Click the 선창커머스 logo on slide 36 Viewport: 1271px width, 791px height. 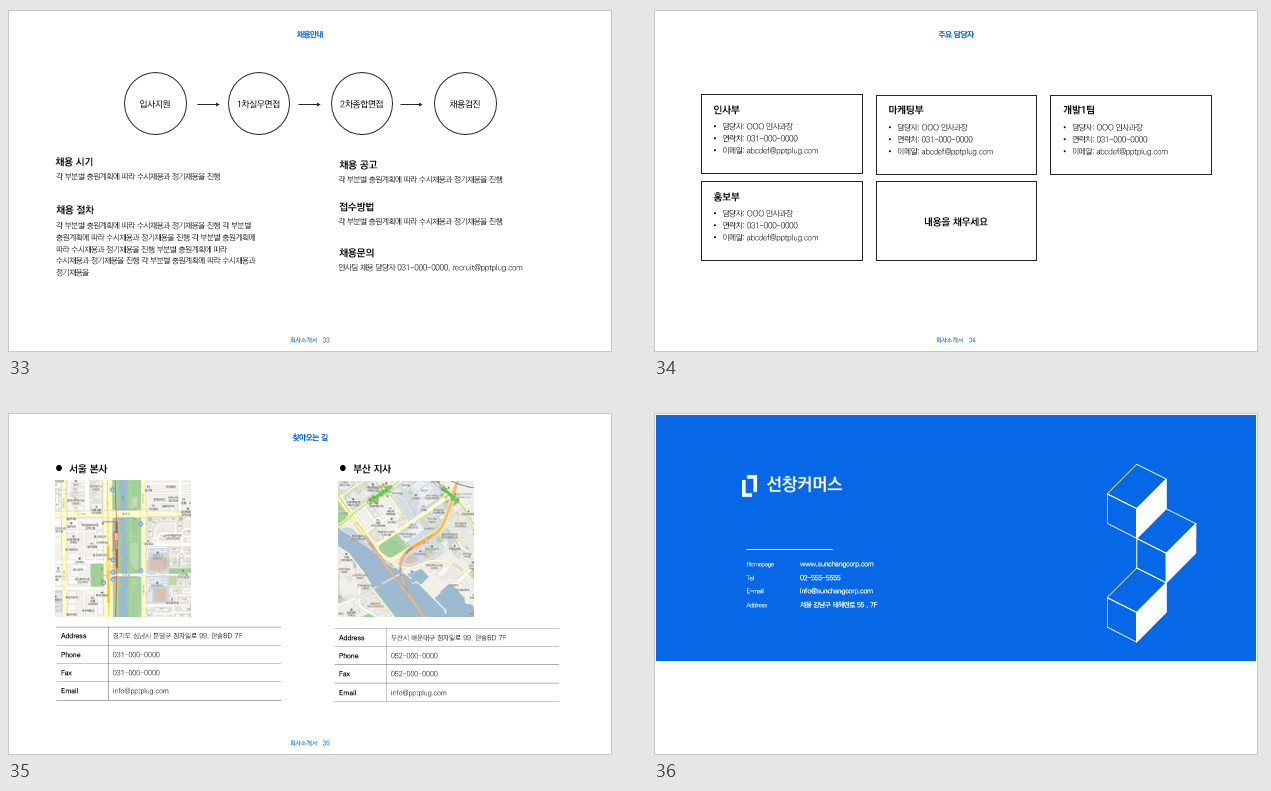pos(792,485)
